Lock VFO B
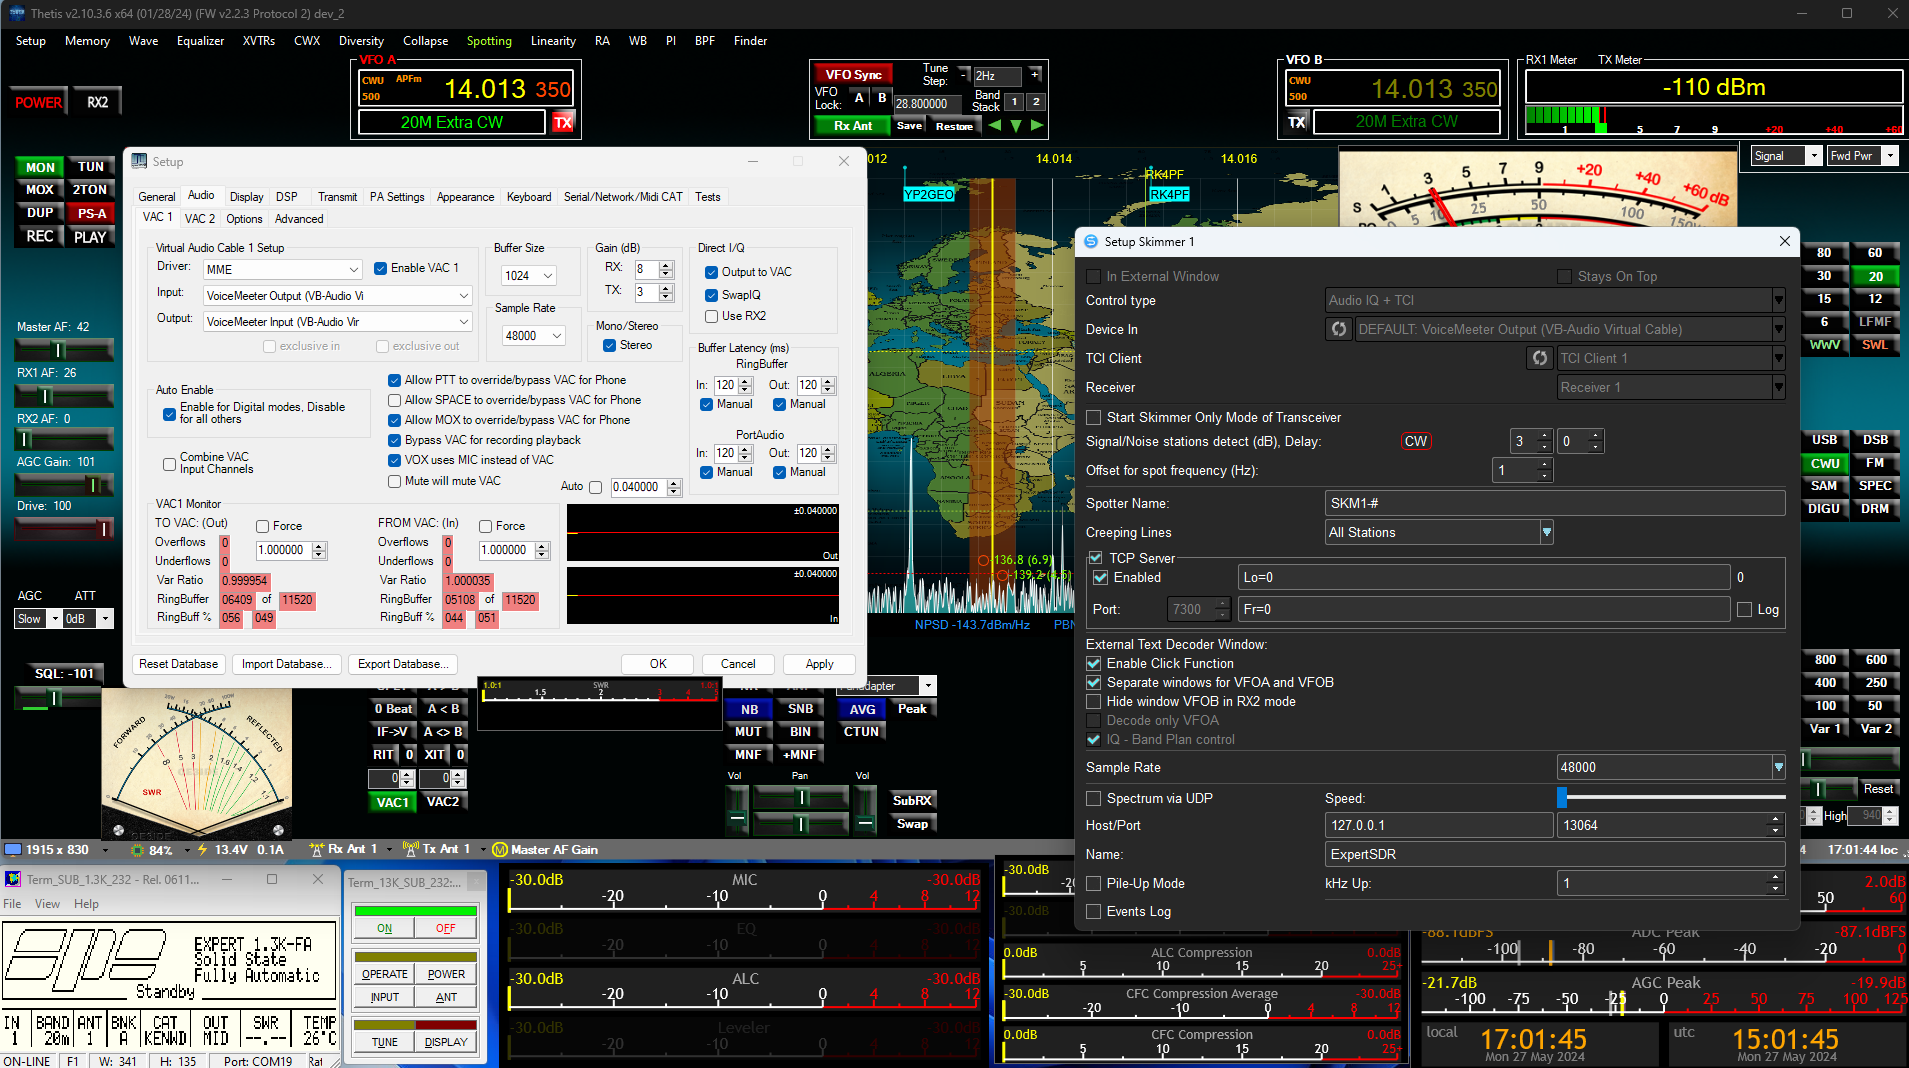The height and width of the screenshot is (1068, 1909). (x=882, y=98)
